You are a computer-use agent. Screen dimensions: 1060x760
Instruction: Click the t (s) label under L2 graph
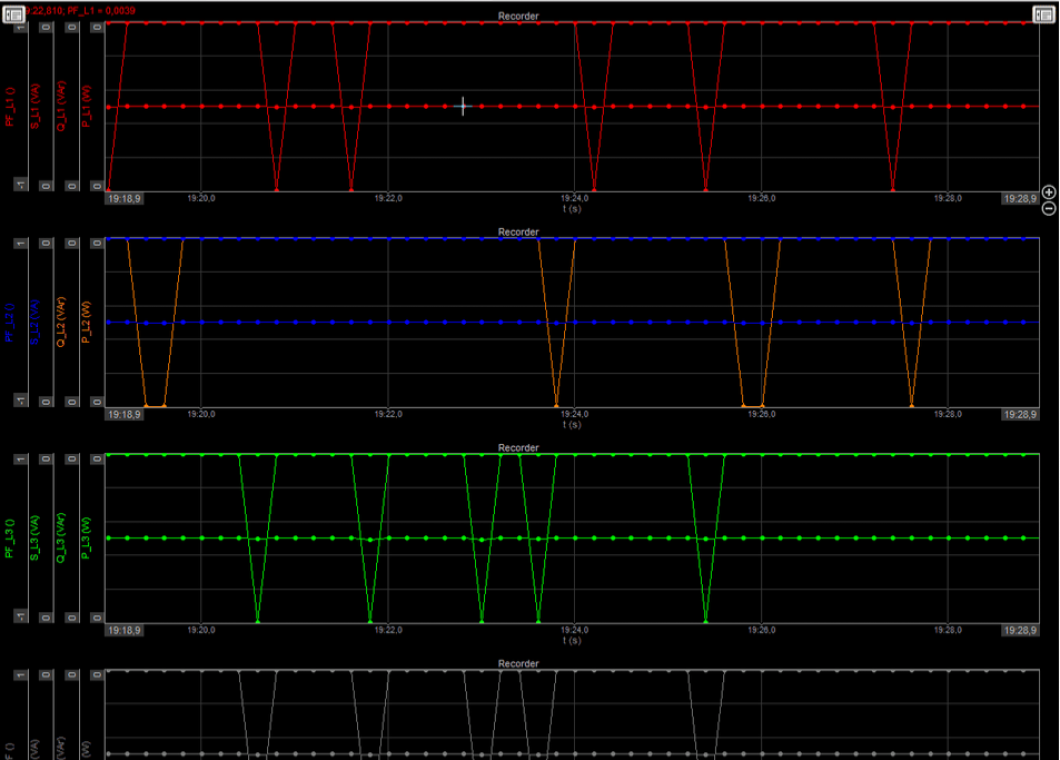pyautogui.click(x=572, y=425)
